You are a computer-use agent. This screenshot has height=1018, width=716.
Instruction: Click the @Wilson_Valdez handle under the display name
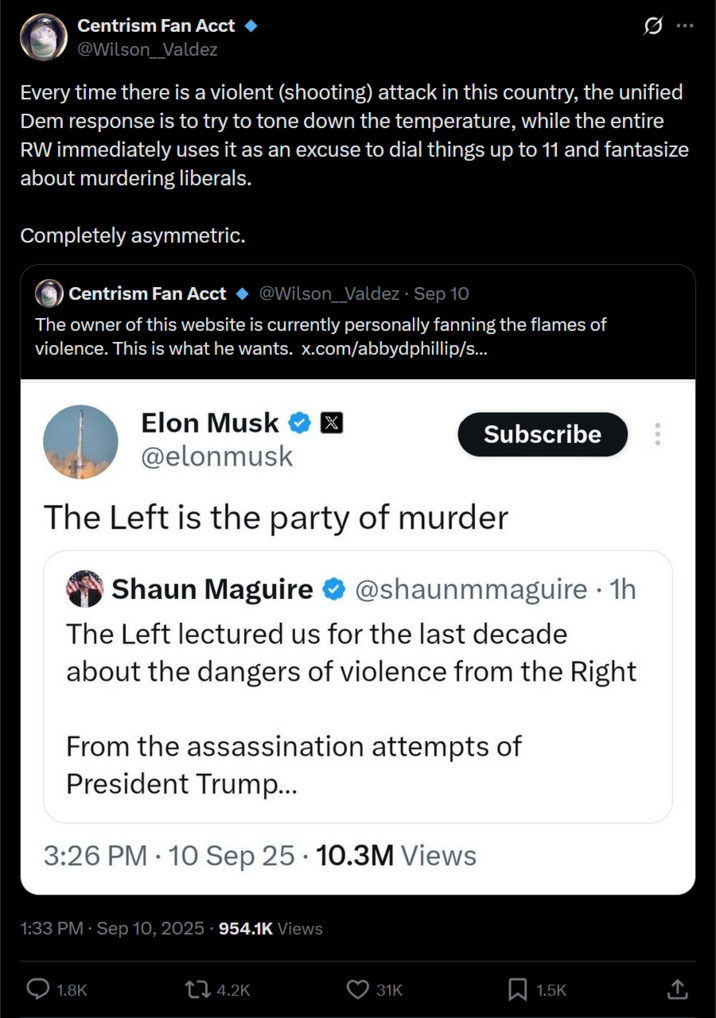click(148, 46)
